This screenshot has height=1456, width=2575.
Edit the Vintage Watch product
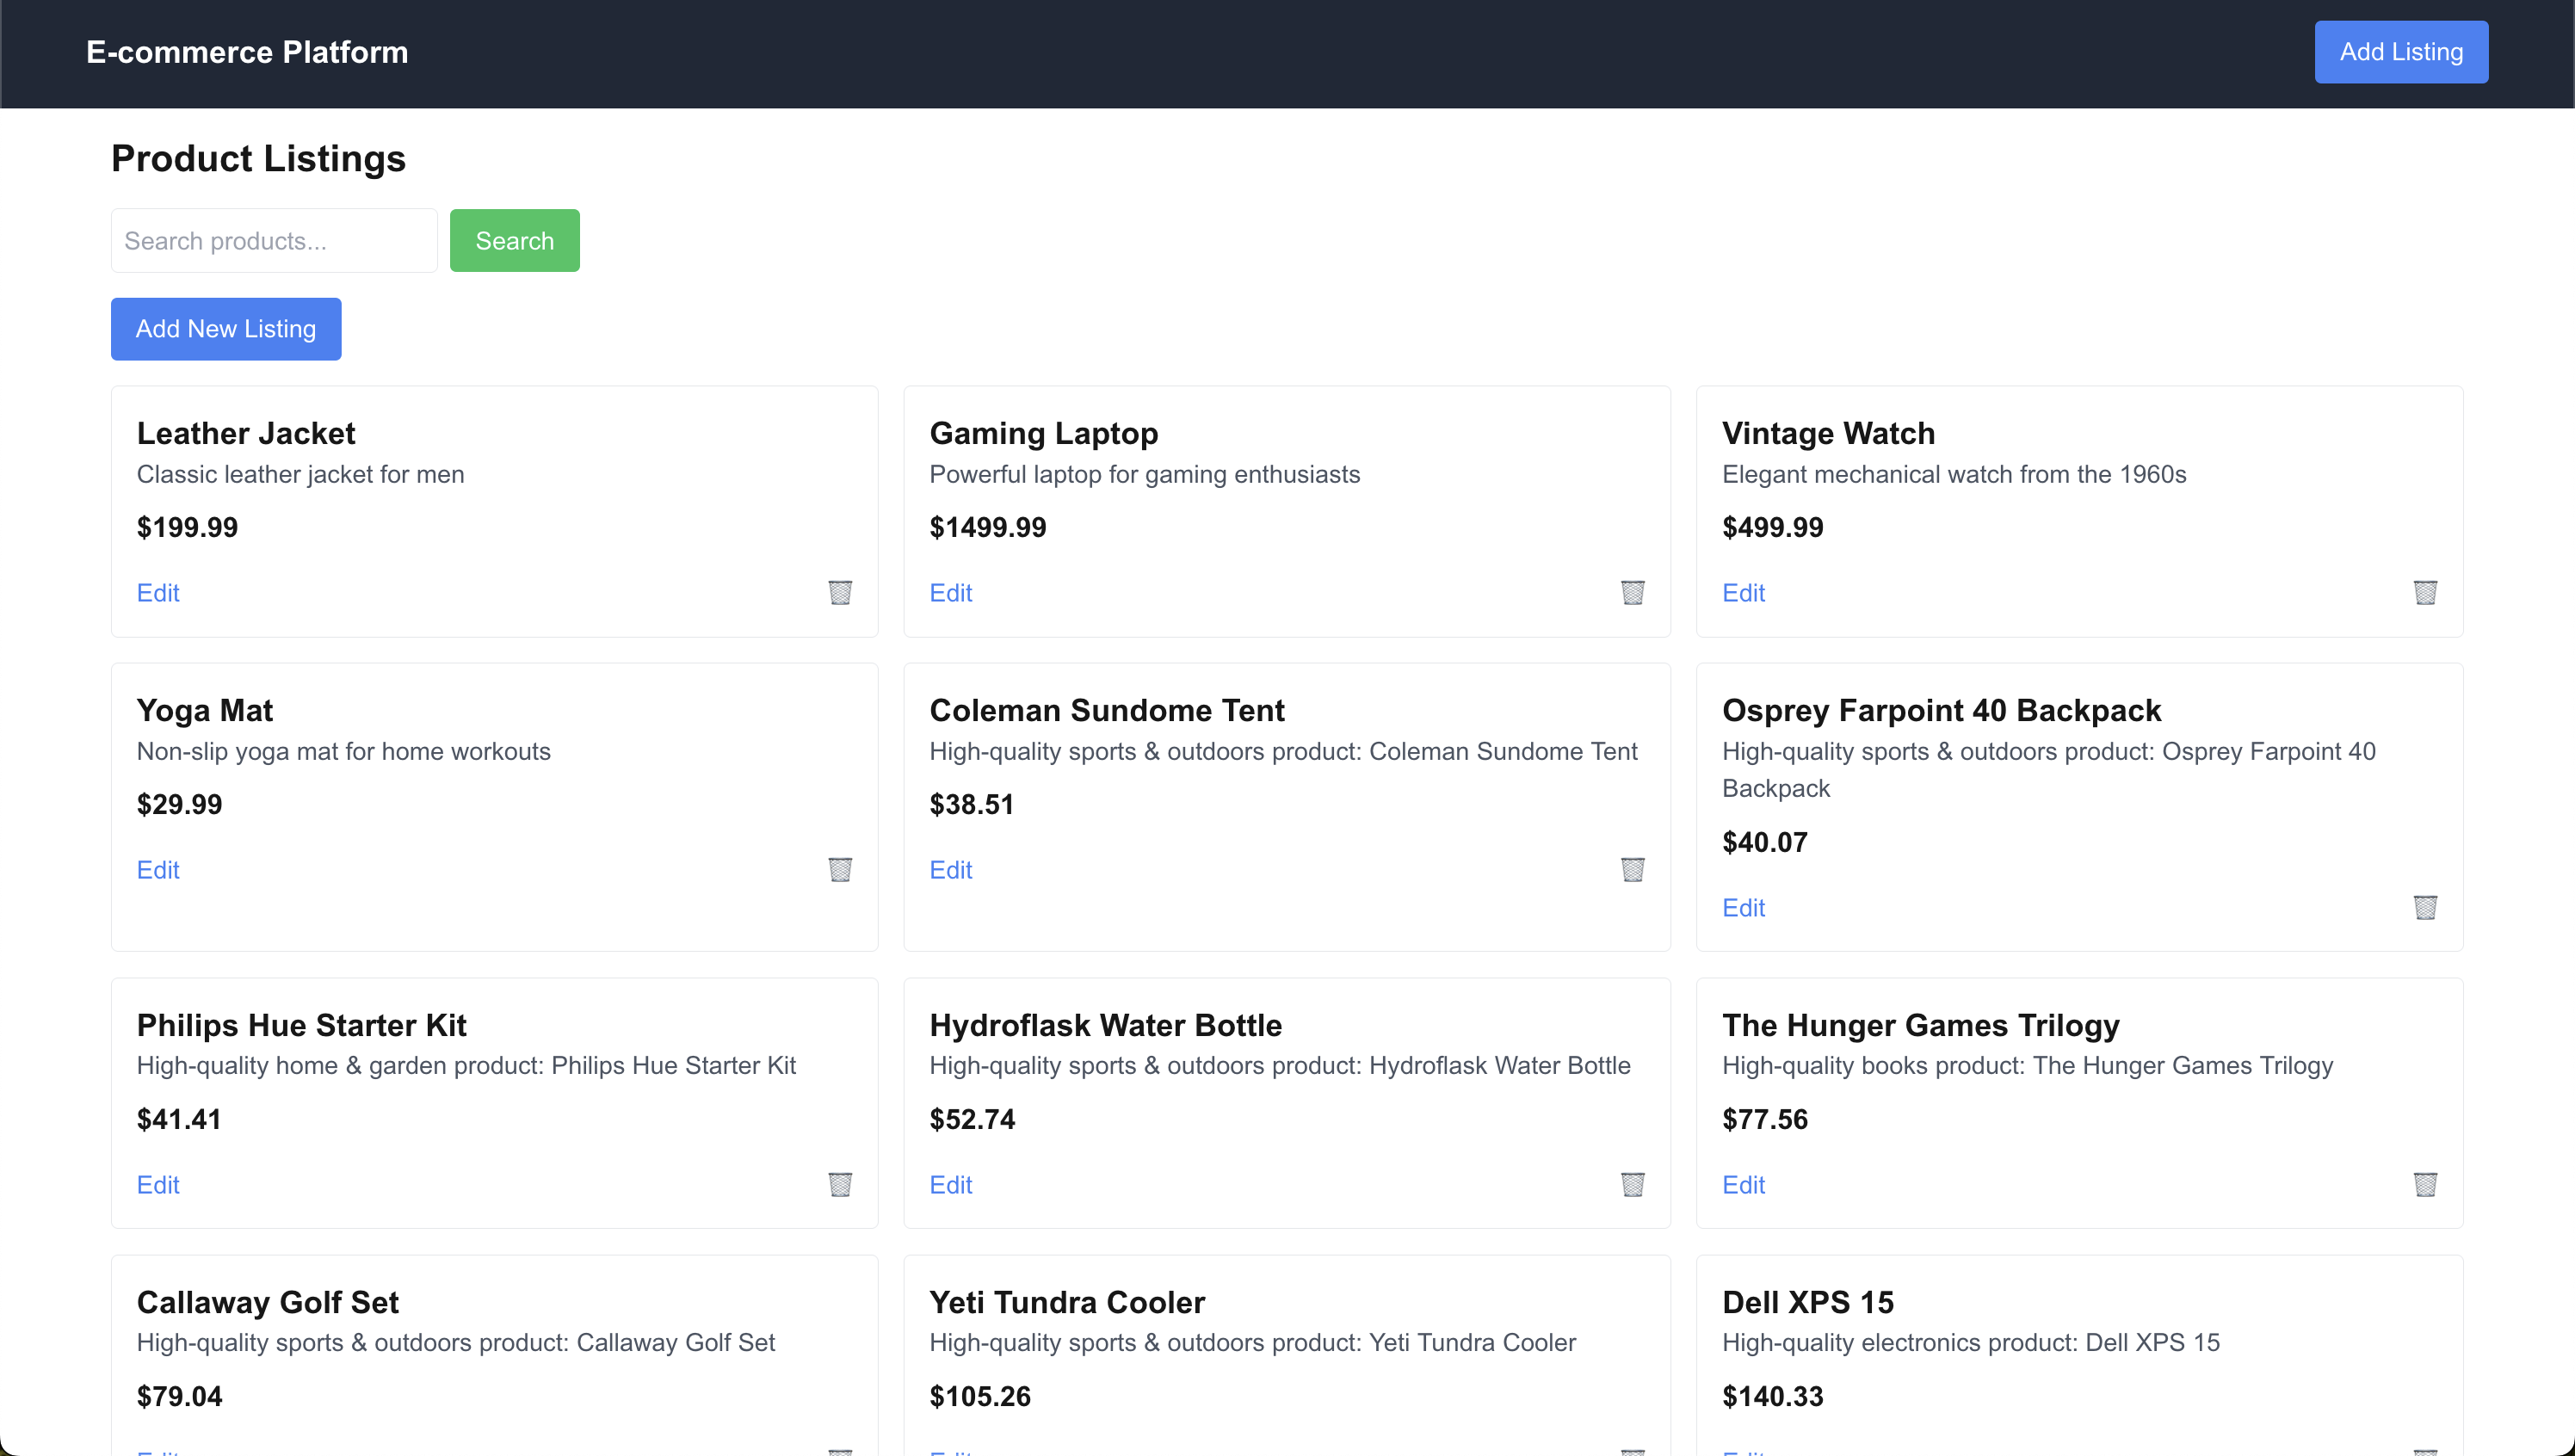pos(1742,592)
